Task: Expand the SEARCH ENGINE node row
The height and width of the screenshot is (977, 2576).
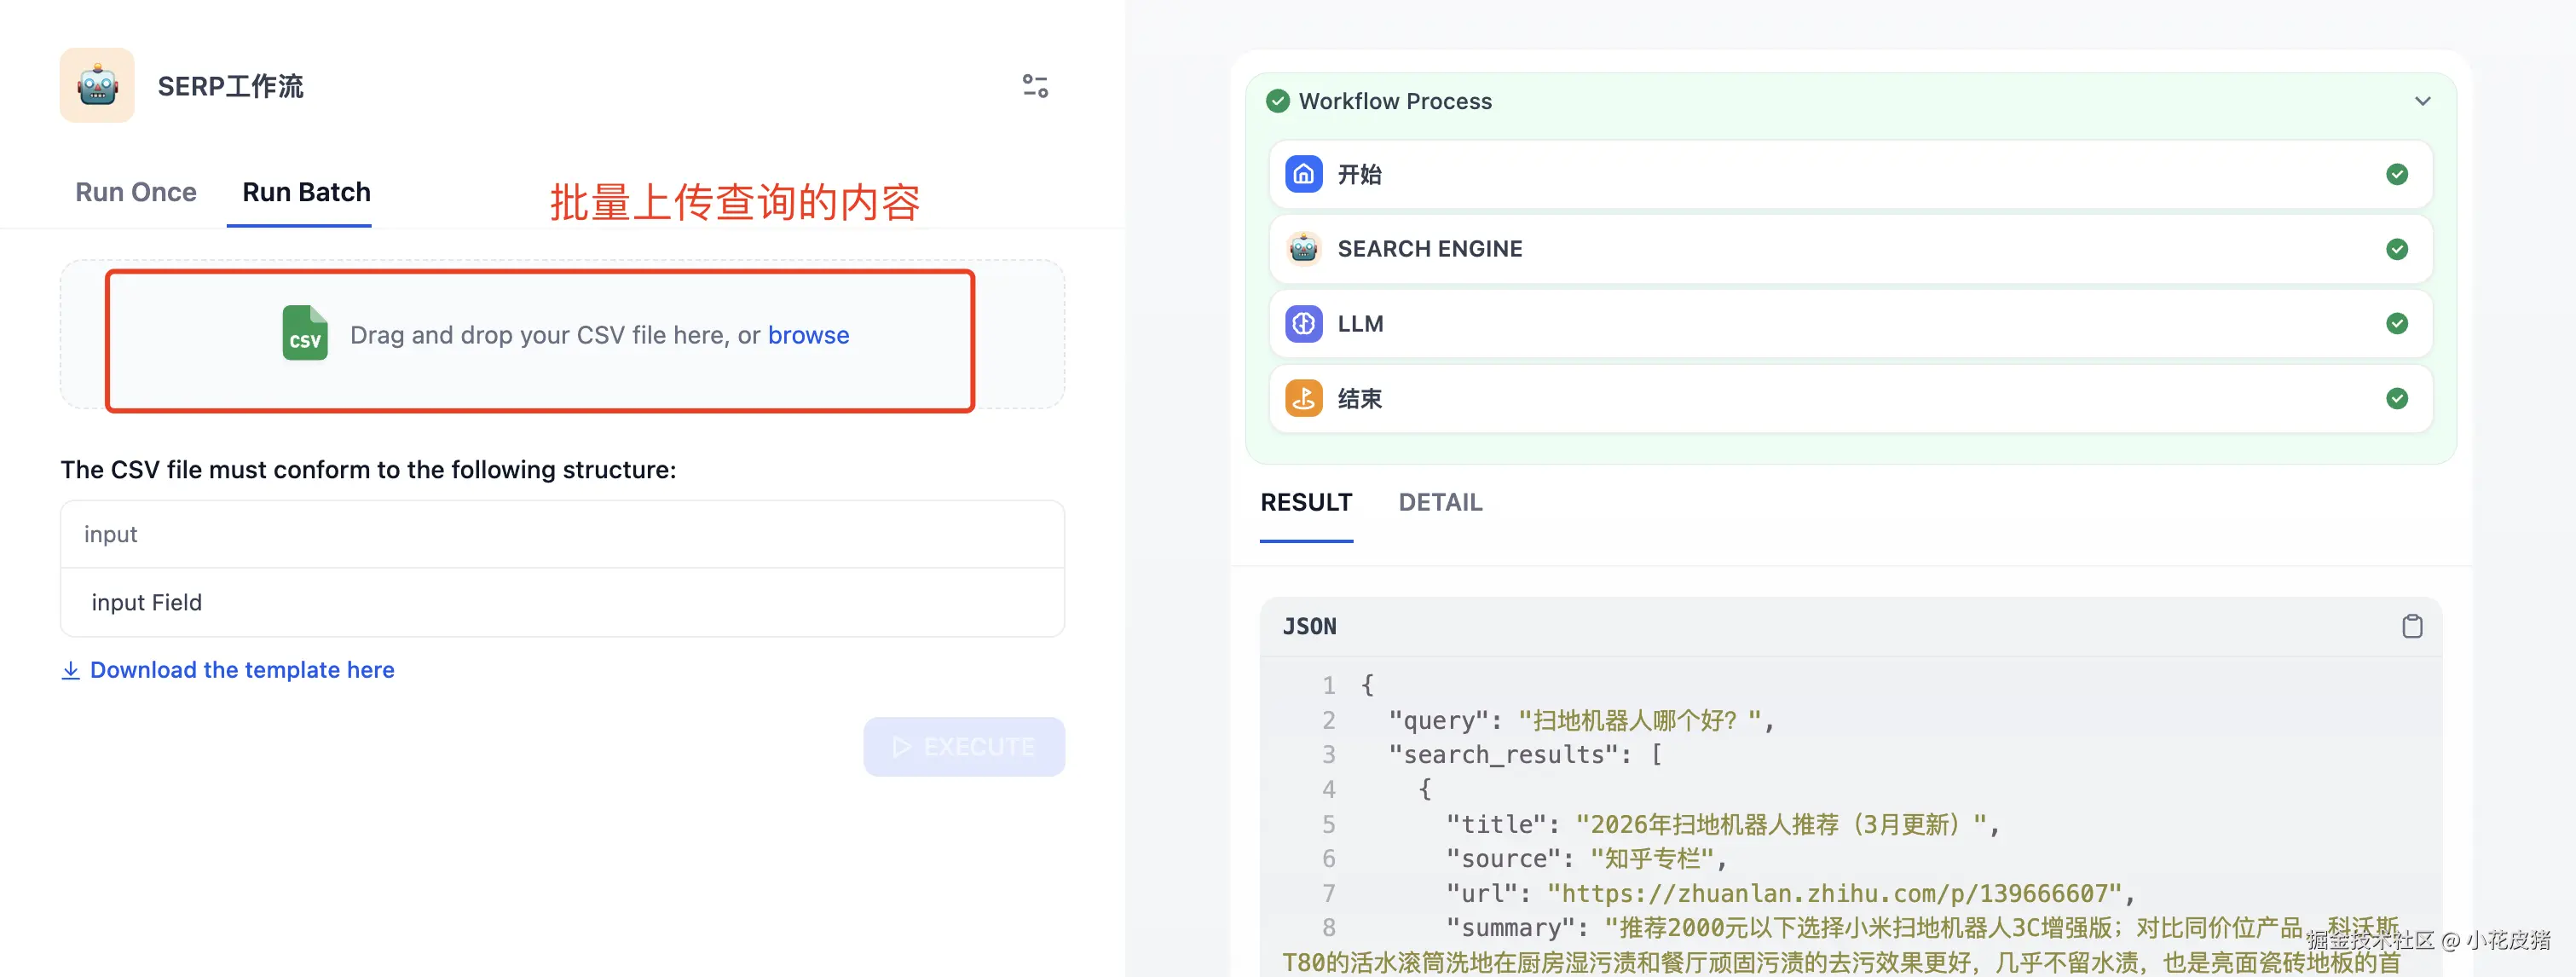Action: click(x=1850, y=249)
